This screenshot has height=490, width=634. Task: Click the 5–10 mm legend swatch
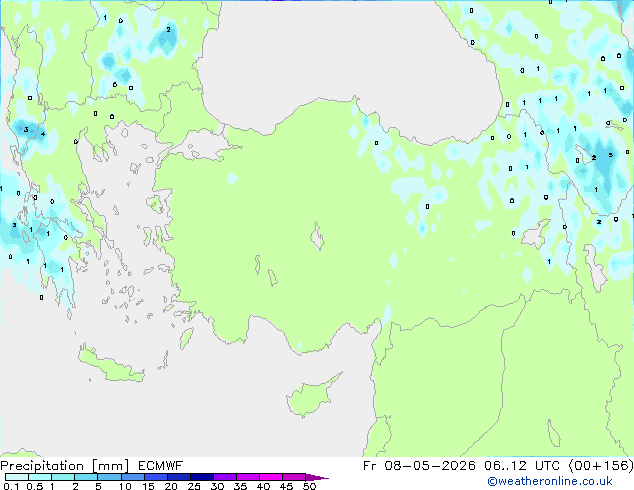tap(109, 477)
